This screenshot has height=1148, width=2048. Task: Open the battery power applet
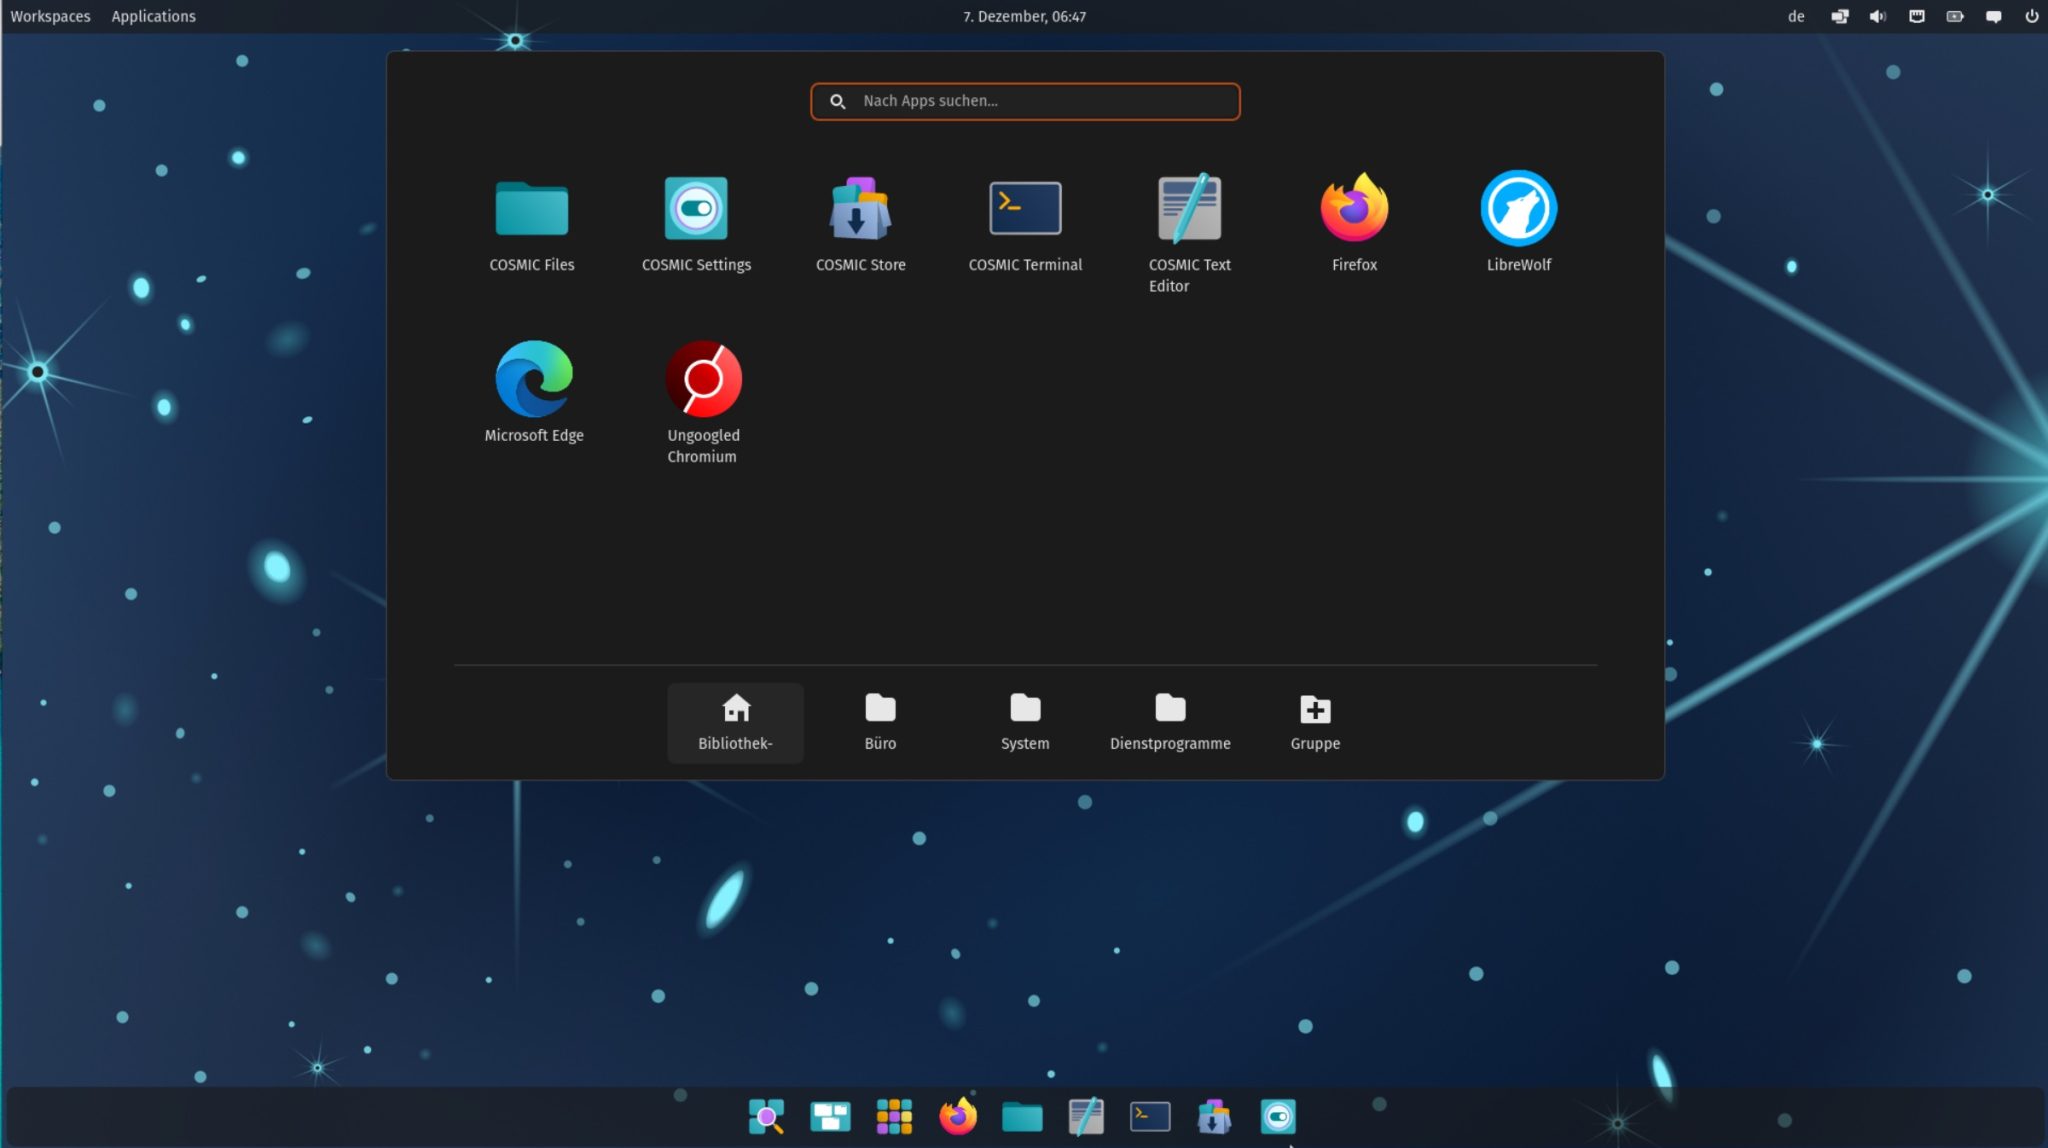pos(1954,16)
